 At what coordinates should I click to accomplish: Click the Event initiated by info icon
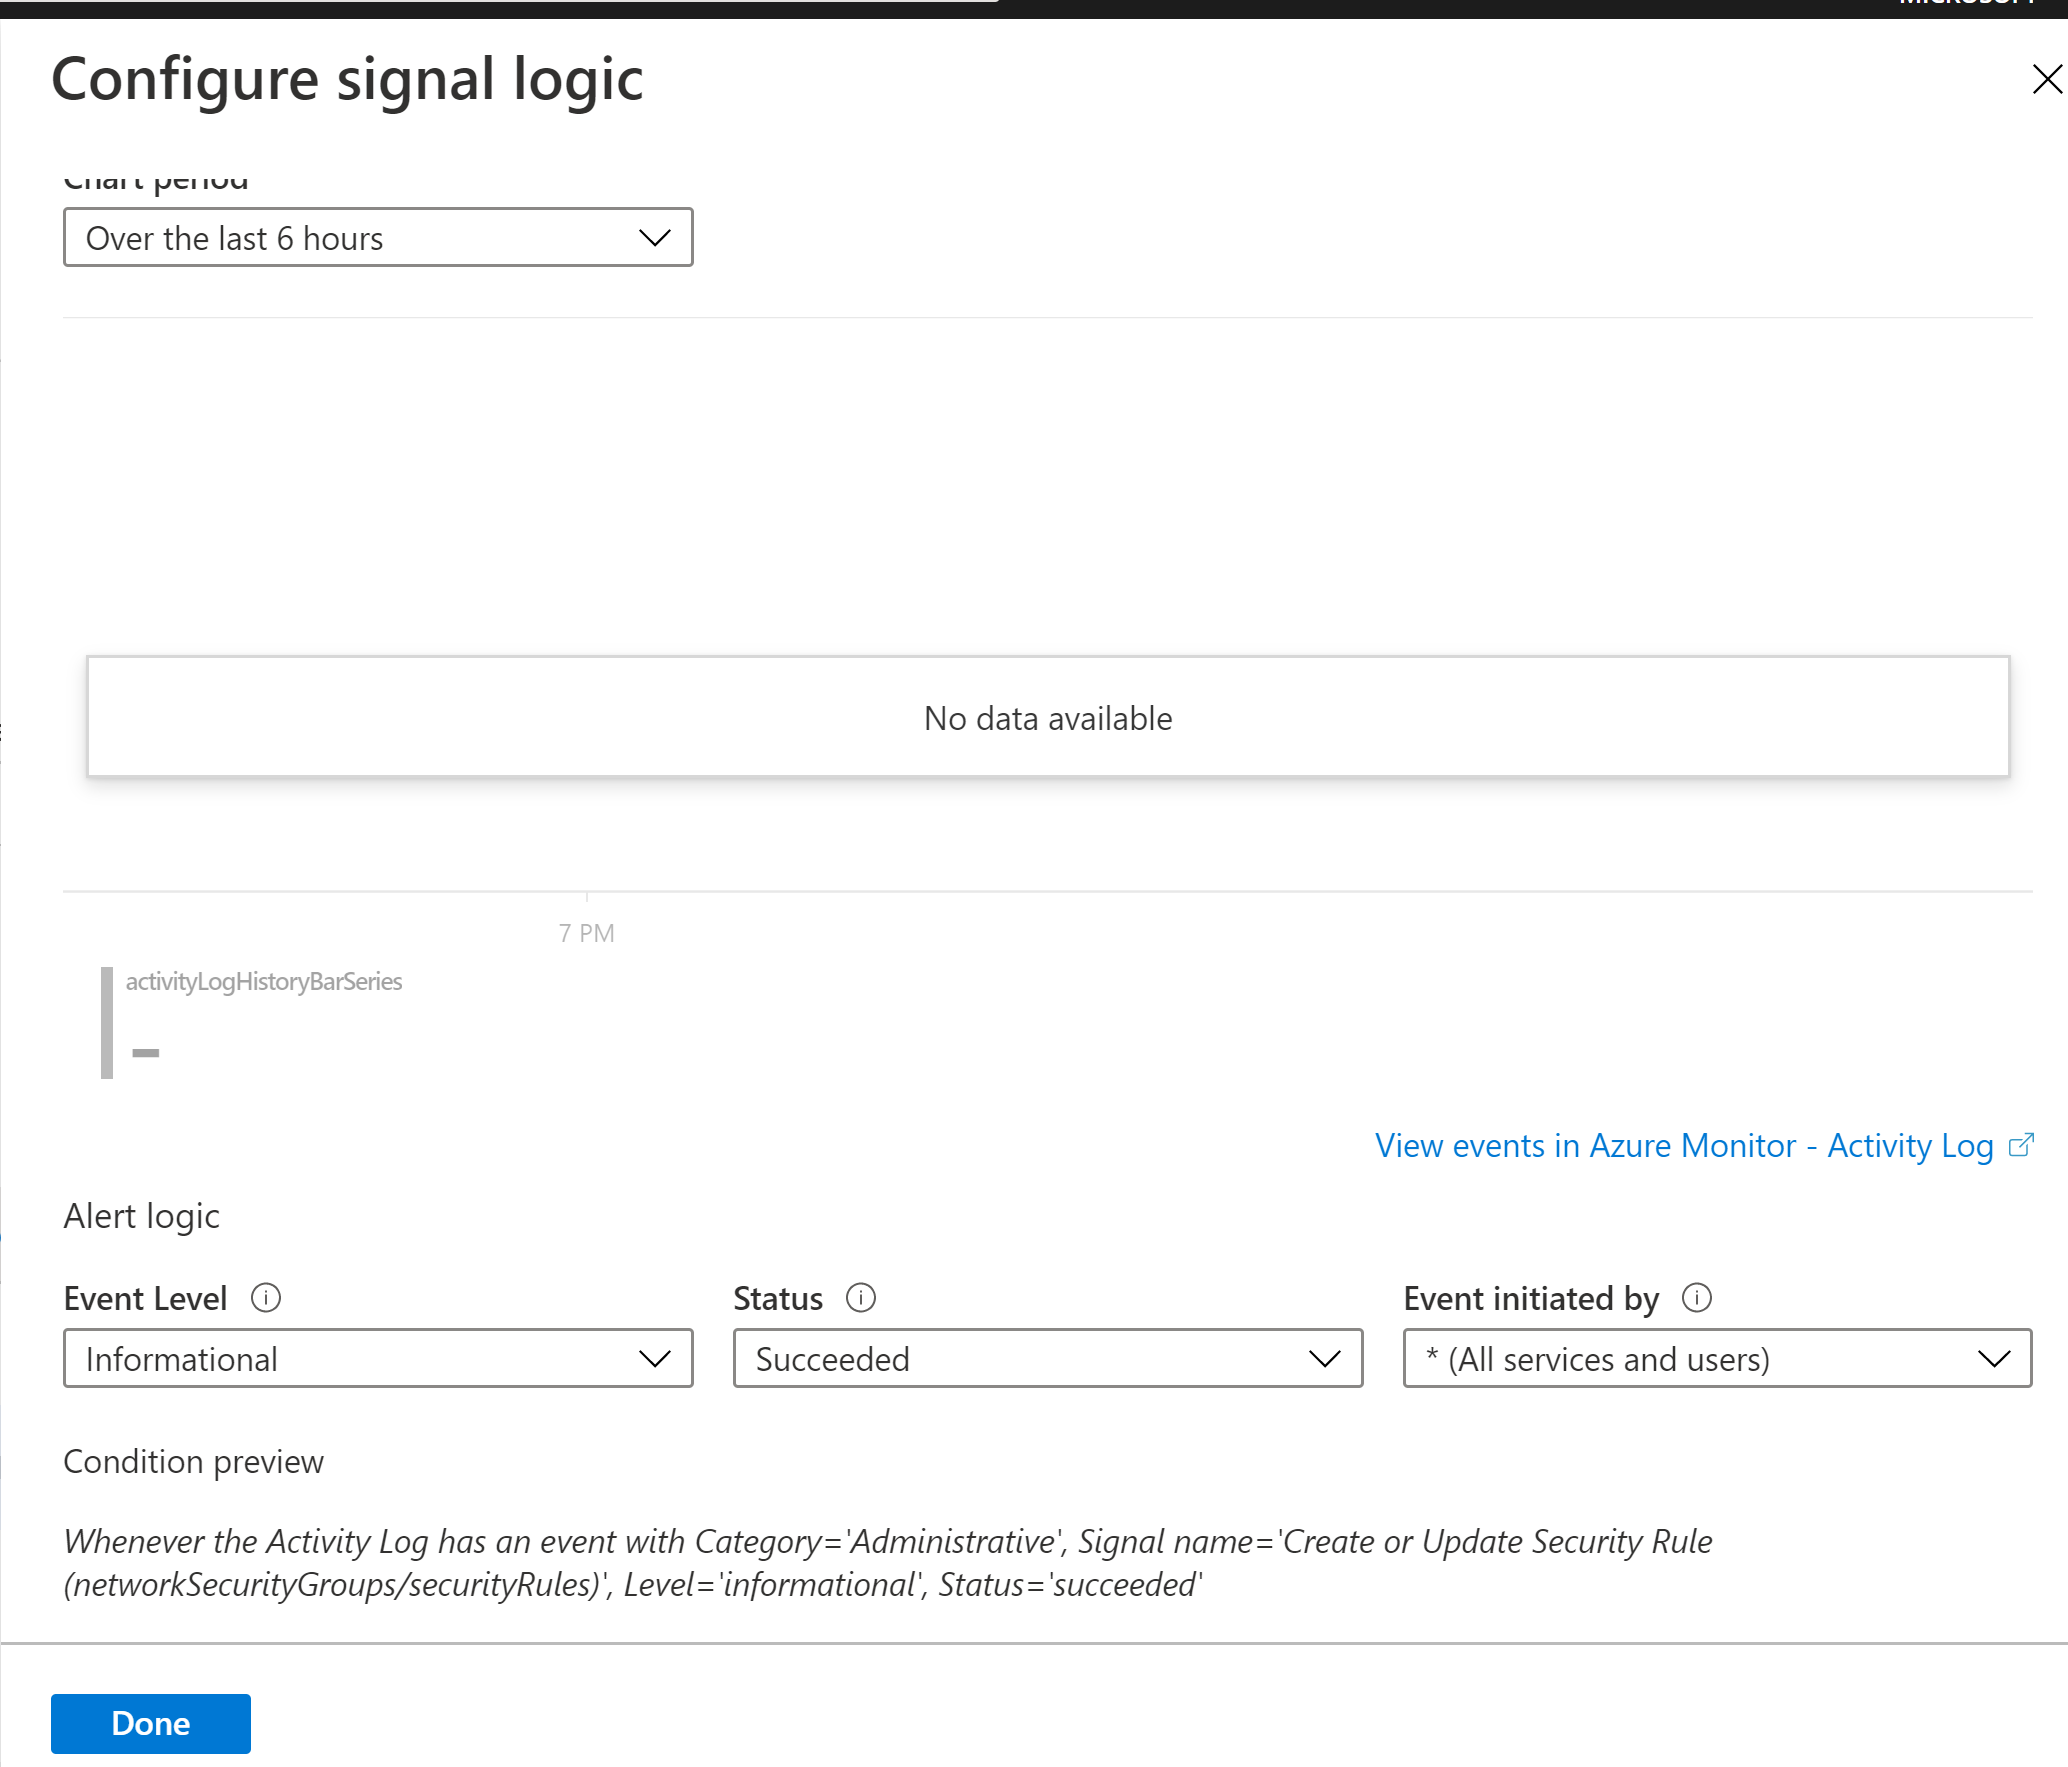[1697, 1298]
